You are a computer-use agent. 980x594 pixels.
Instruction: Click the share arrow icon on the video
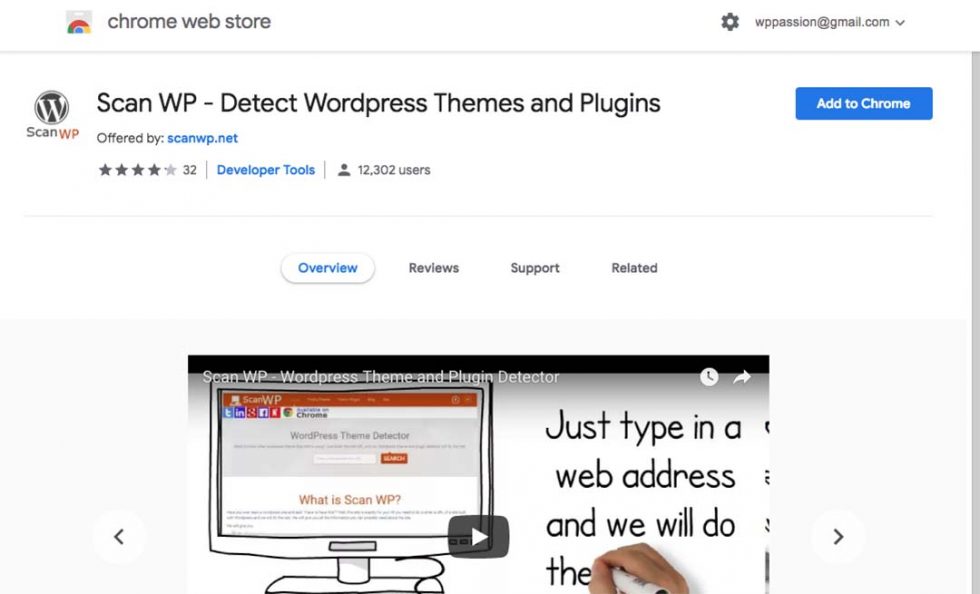coord(742,377)
